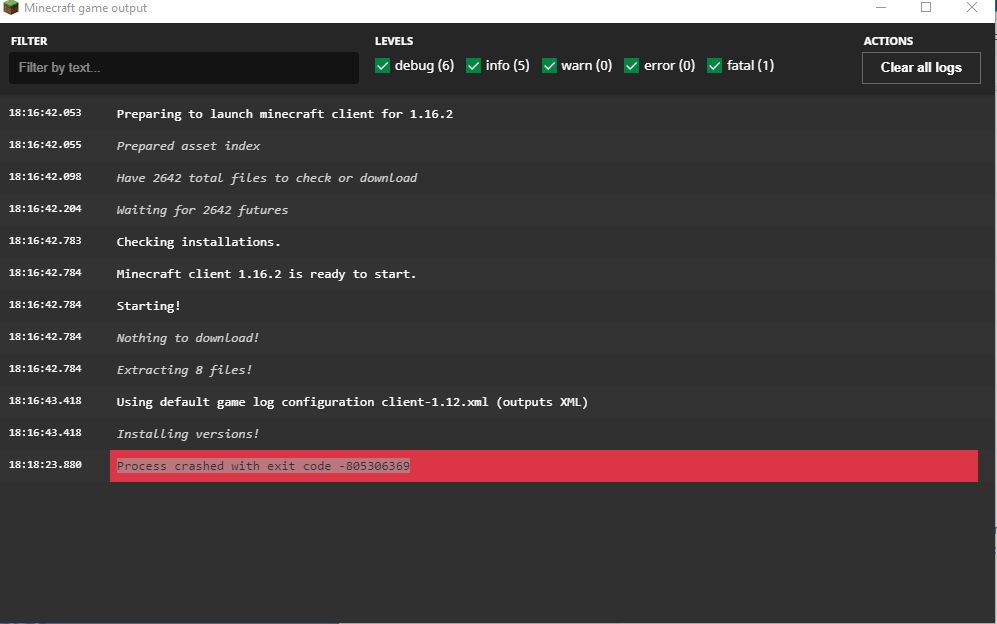Click the Checking installations log entry

point(198,242)
